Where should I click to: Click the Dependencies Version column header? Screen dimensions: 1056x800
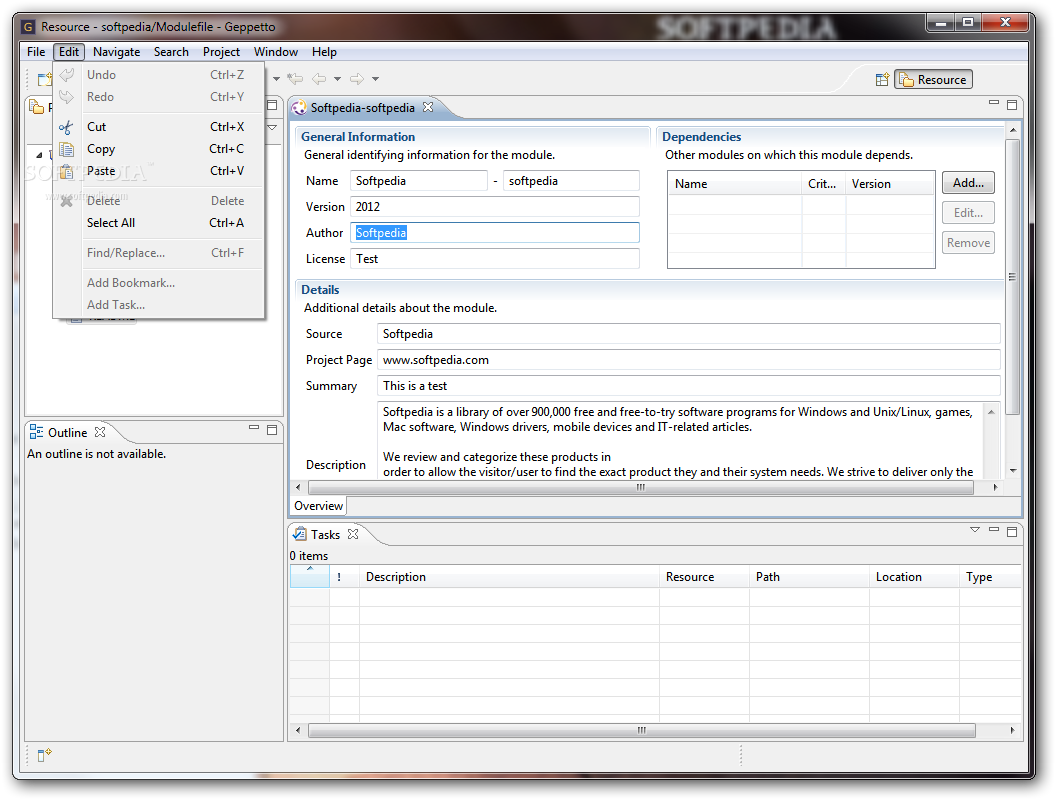click(x=890, y=184)
